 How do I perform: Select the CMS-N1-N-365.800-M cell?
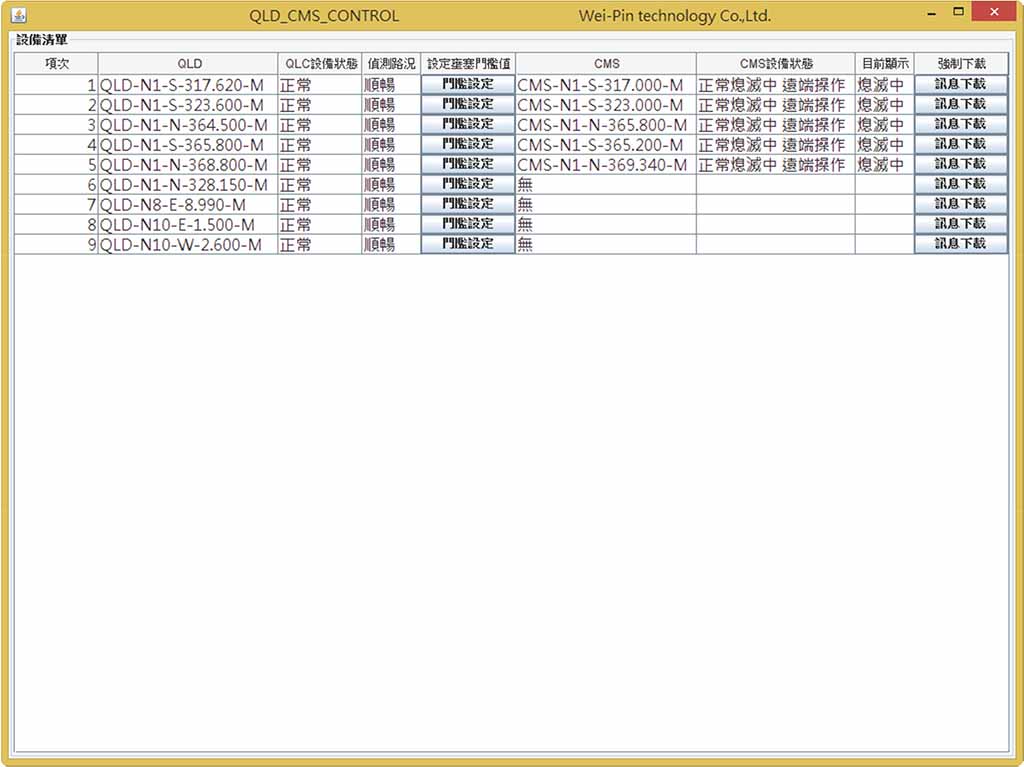[x=606, y=124]
